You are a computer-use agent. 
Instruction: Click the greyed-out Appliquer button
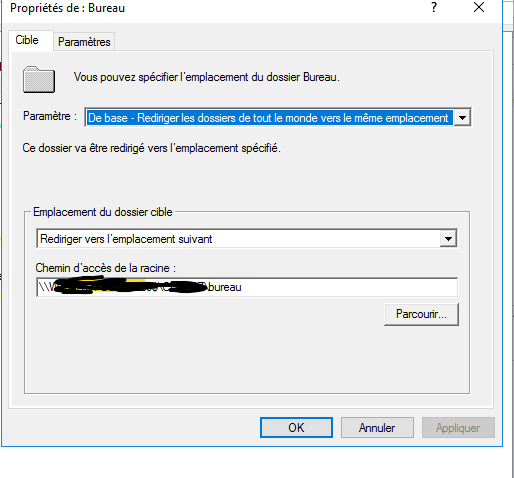click(x=458, y=428)
